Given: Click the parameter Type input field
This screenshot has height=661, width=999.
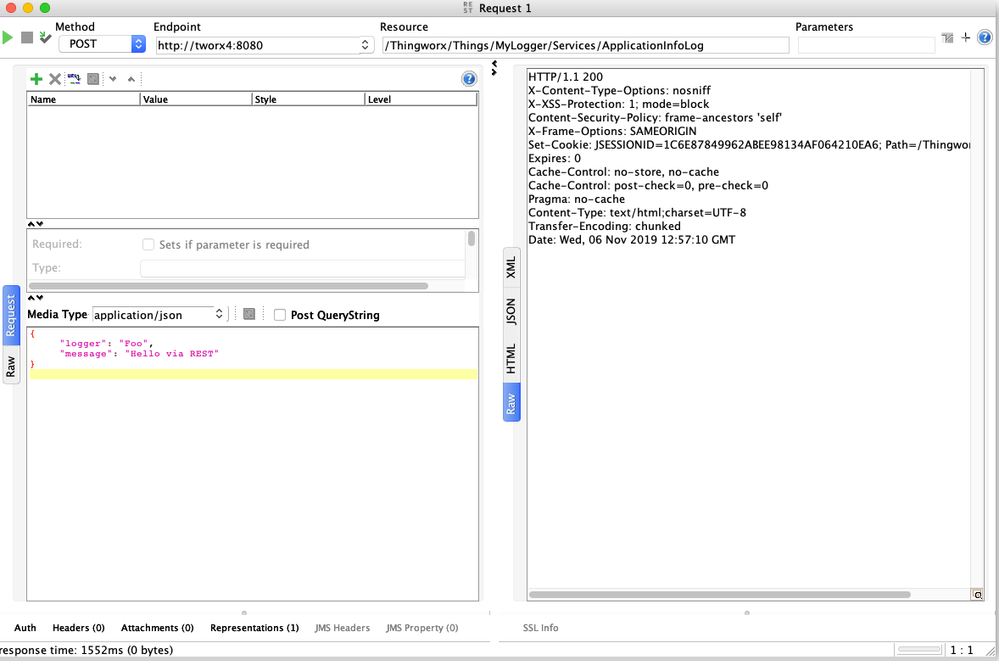Looking at the screenshot, I should pos(303,268).
